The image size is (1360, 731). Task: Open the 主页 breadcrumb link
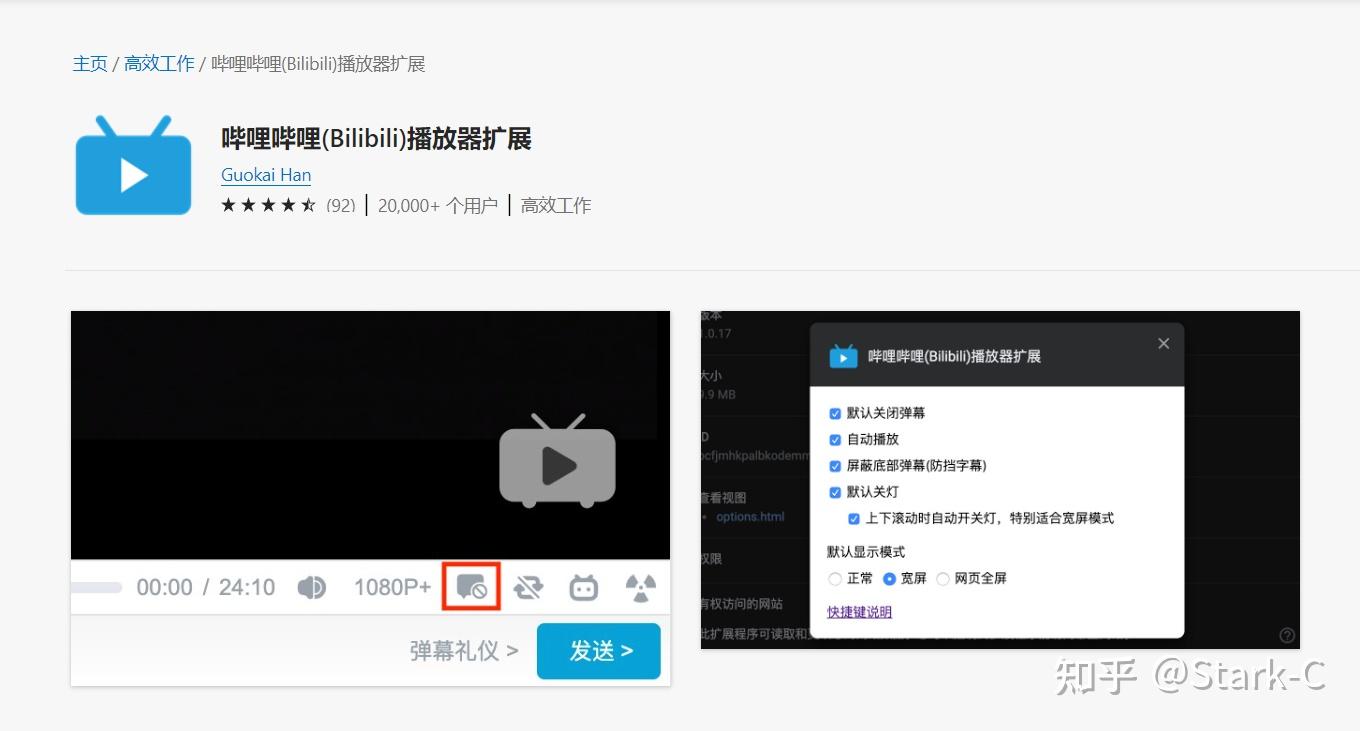click(x=90, y=63)
